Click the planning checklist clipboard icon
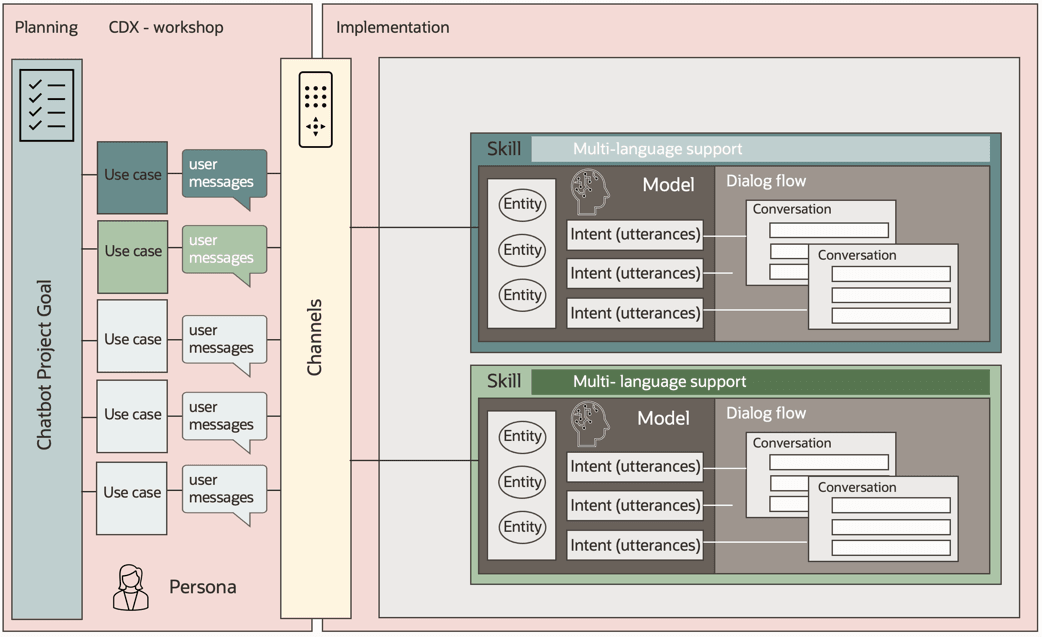This screenshot has width=1042, height=637. coord(45,103)
